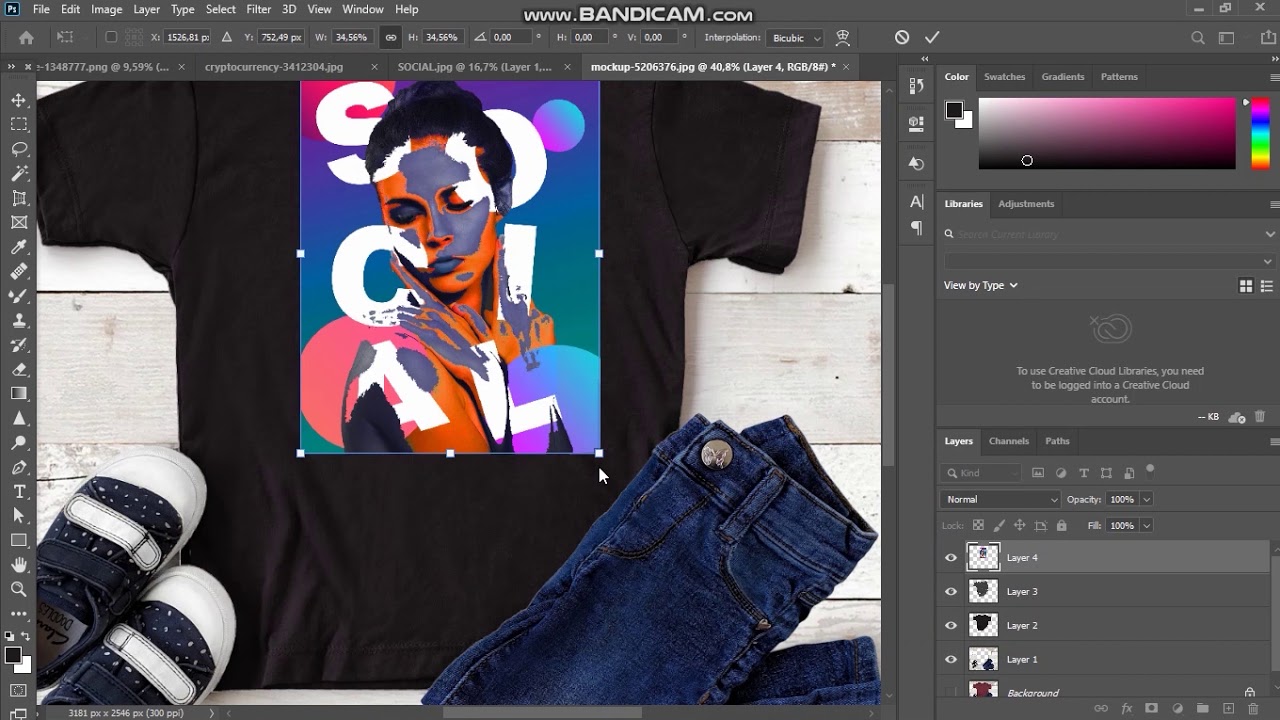Select the Layer 3 thumbnail
This screenshot has width=1280, height=720.
[983, 592]
